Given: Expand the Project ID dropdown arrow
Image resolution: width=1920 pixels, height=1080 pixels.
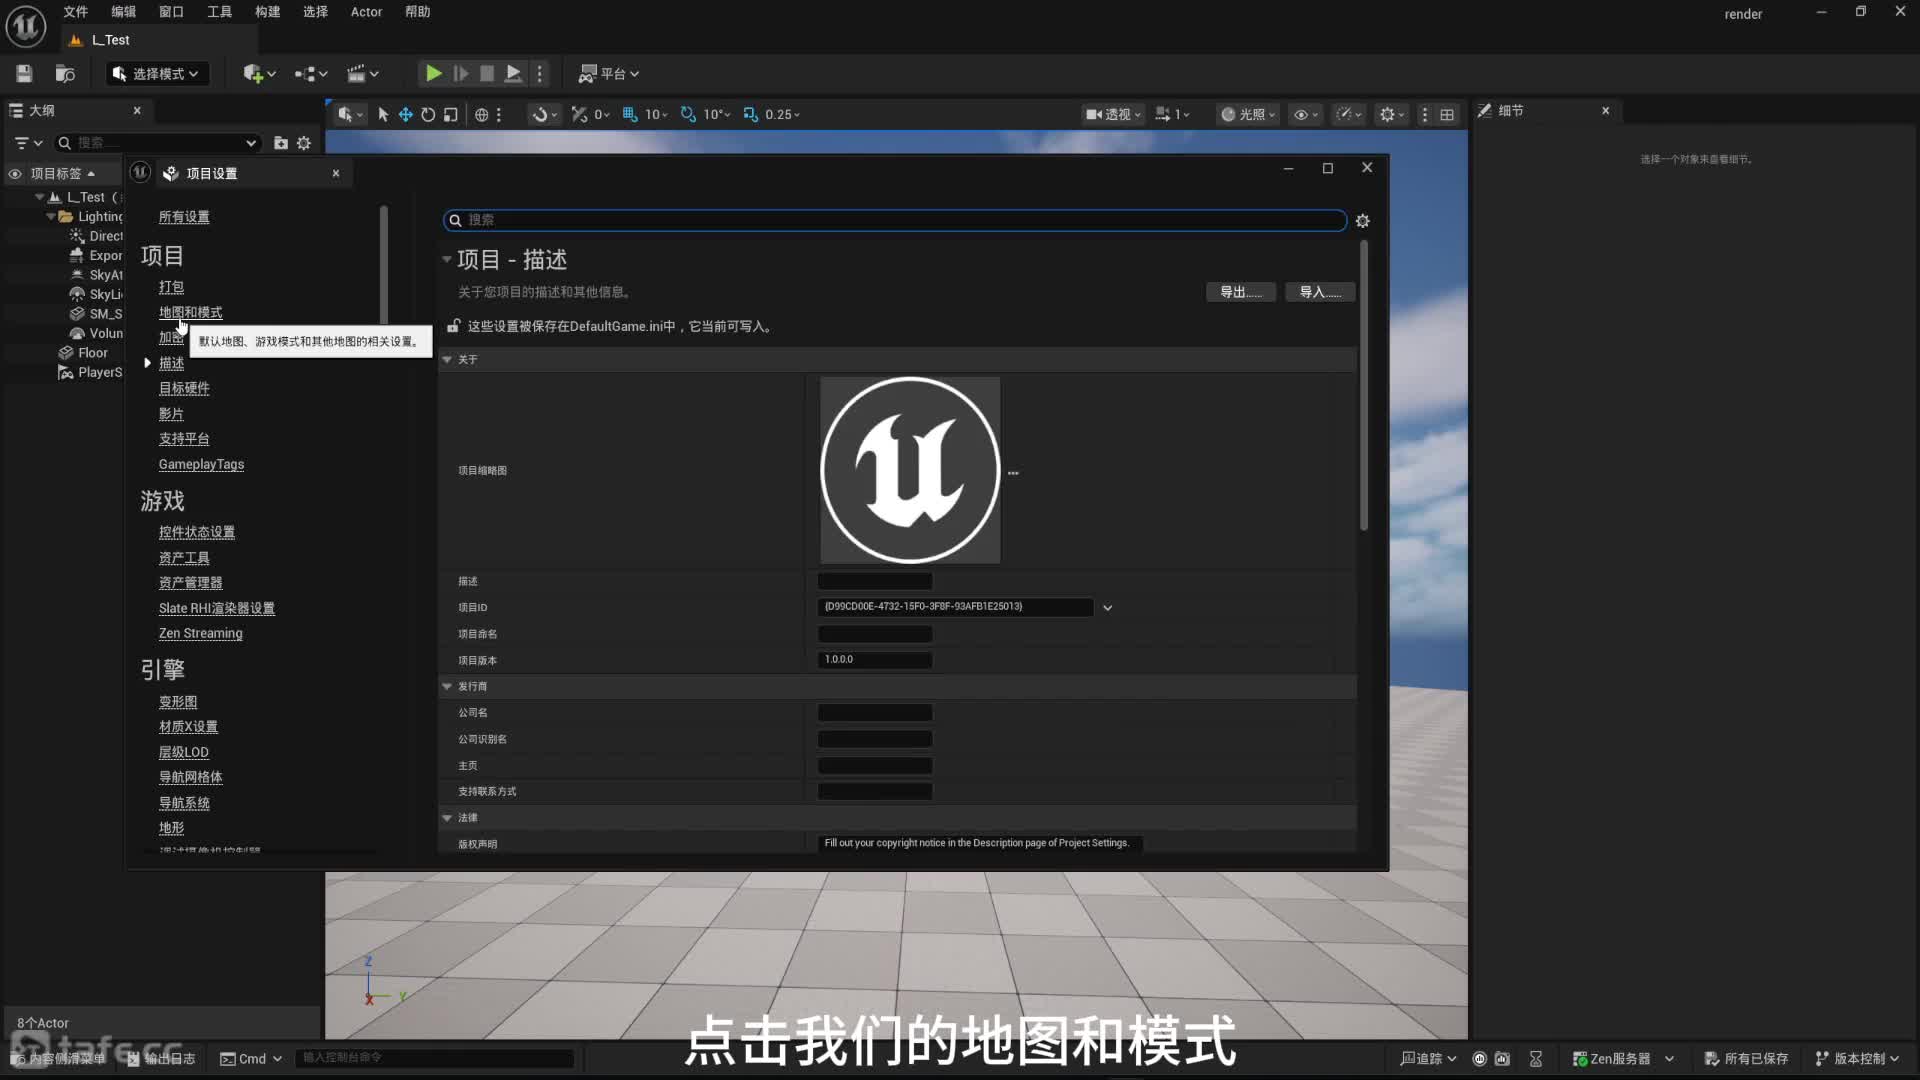Looking at the screenshot, I should point(1107,607).
